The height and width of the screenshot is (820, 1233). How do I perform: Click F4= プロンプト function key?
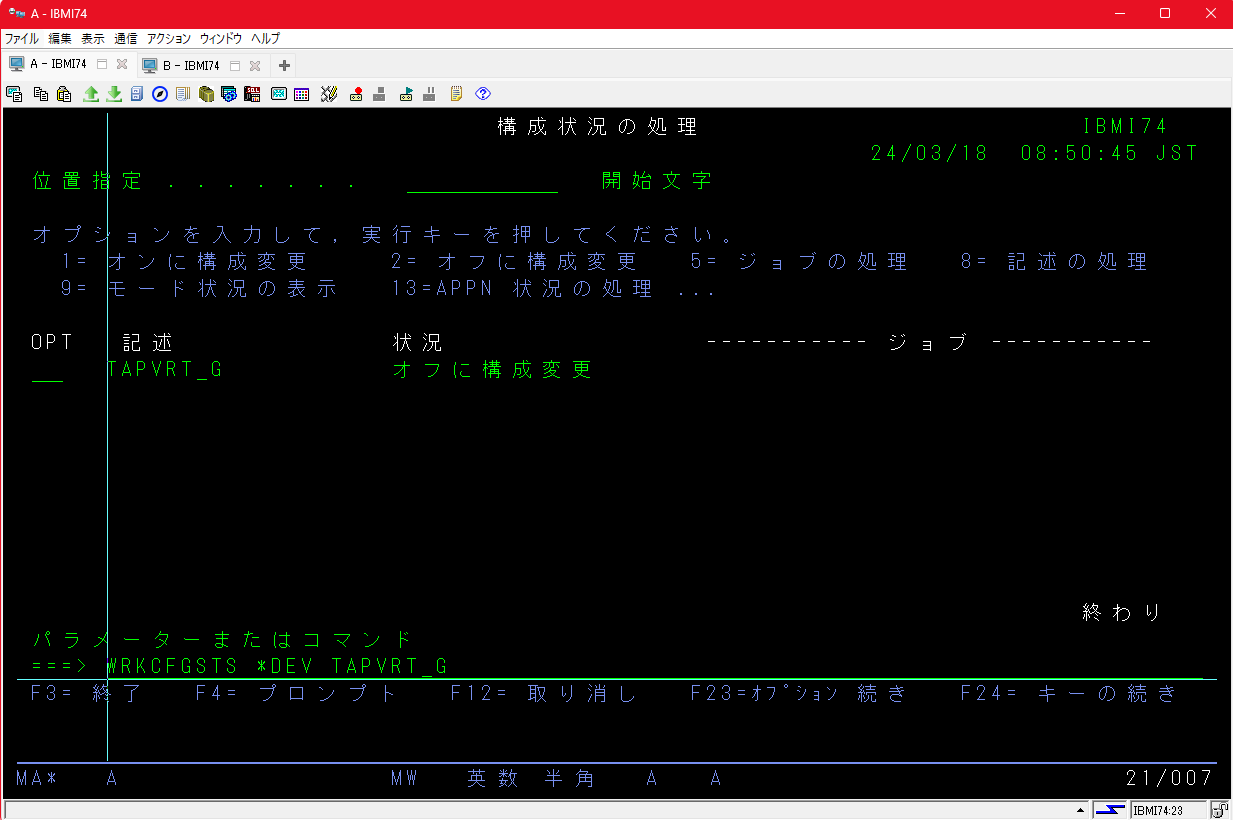point(297,694)
